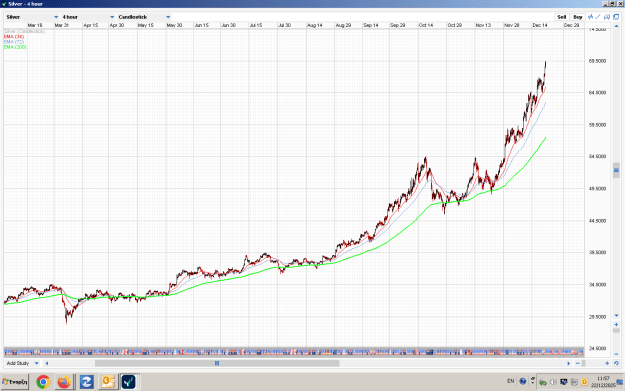The height and width of the screenshot is (391, 625).
Task: Click the detach chart window icon
Action: tap(616, 17)
